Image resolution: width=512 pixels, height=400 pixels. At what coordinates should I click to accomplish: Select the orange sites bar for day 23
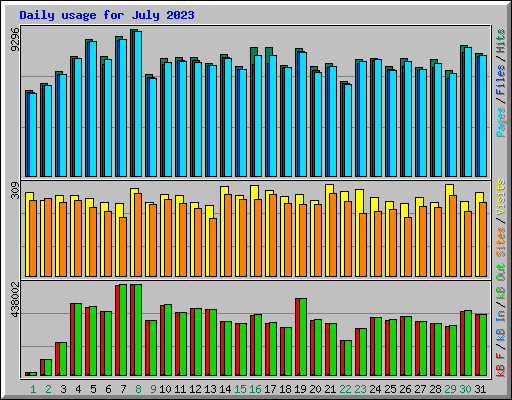pyautogui.click(x=363, y=245)
